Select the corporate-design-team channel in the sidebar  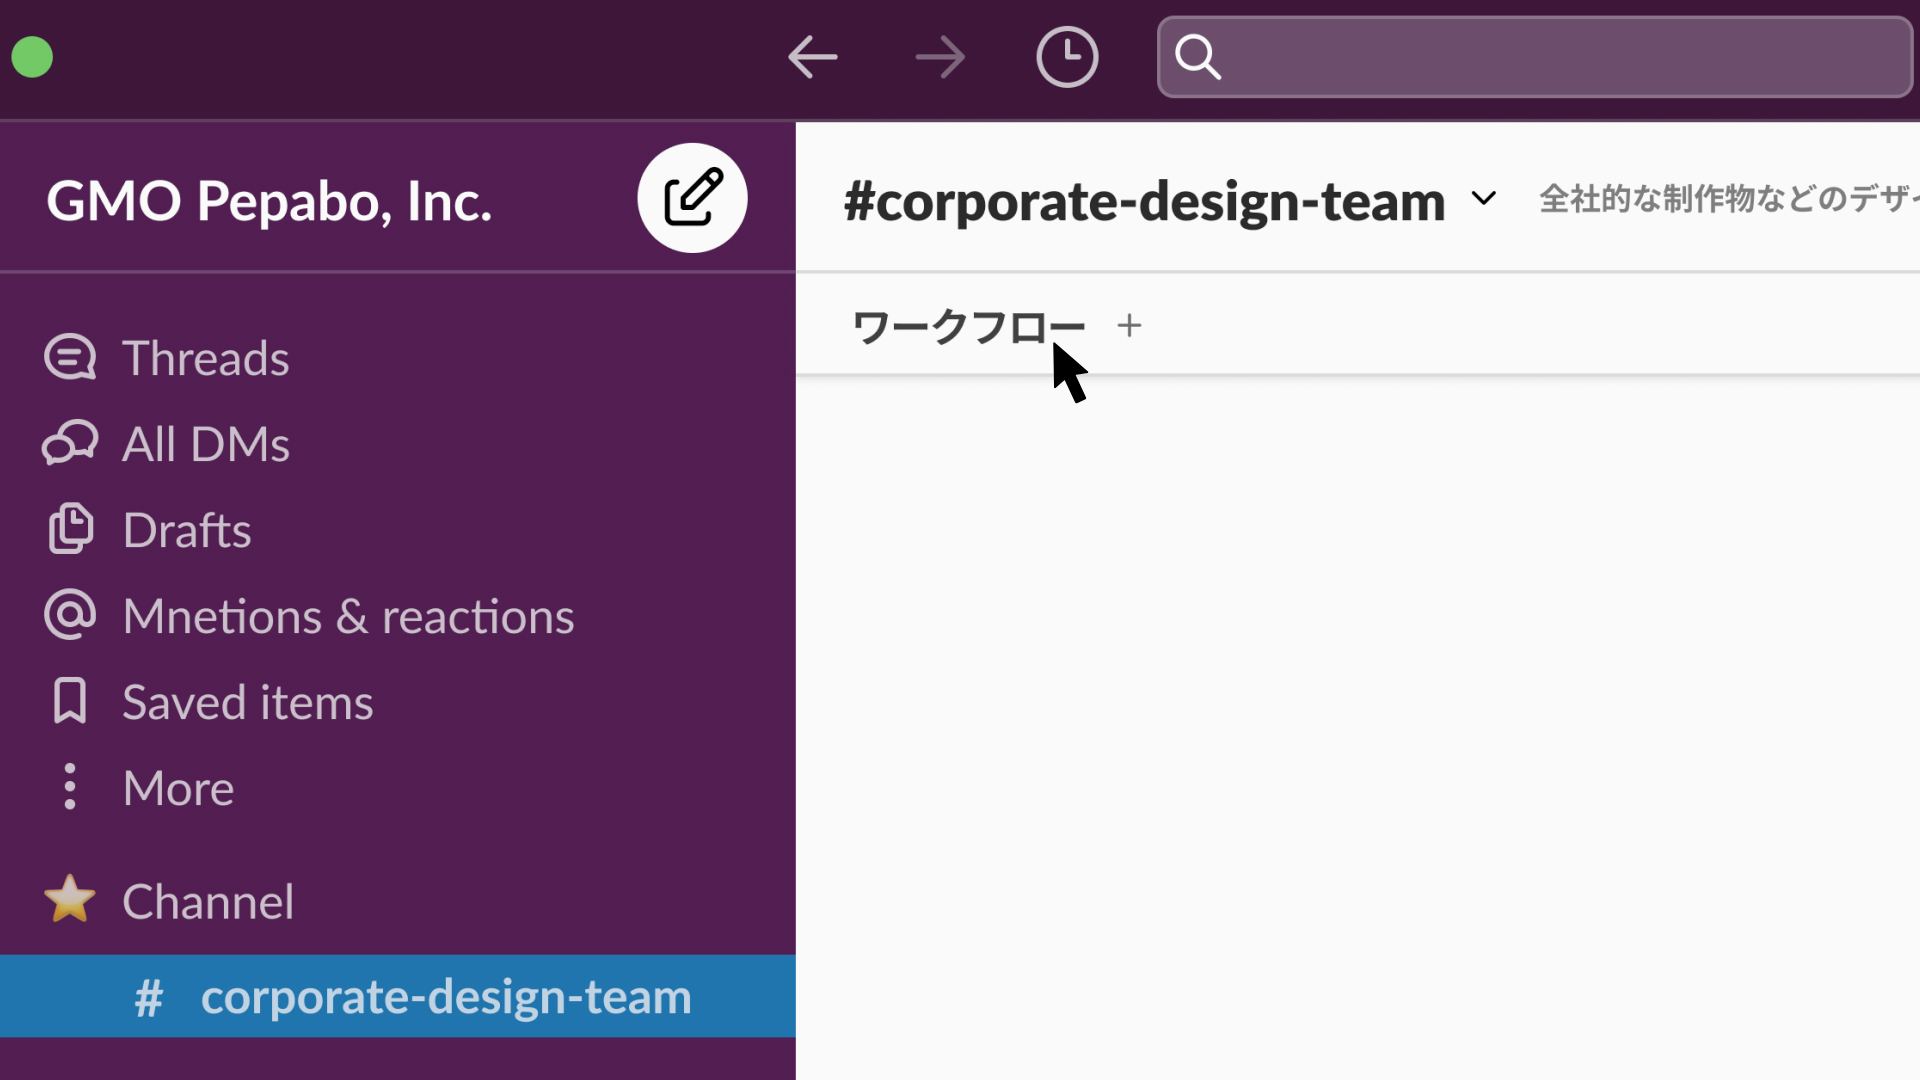click(445, 997)
